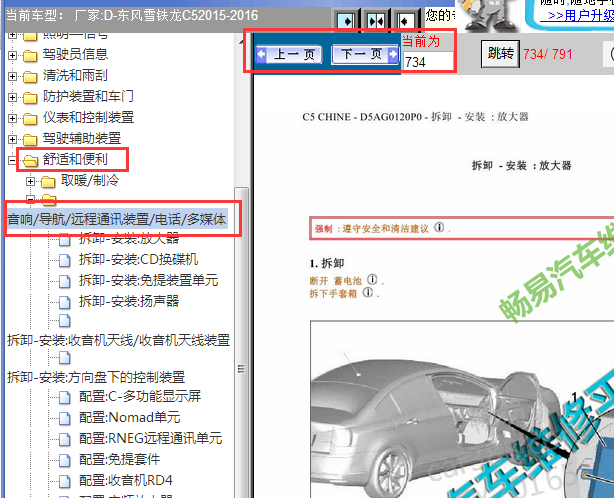Open 配置:Nomad单元 document
614x498 pixels.
[130, 417]
